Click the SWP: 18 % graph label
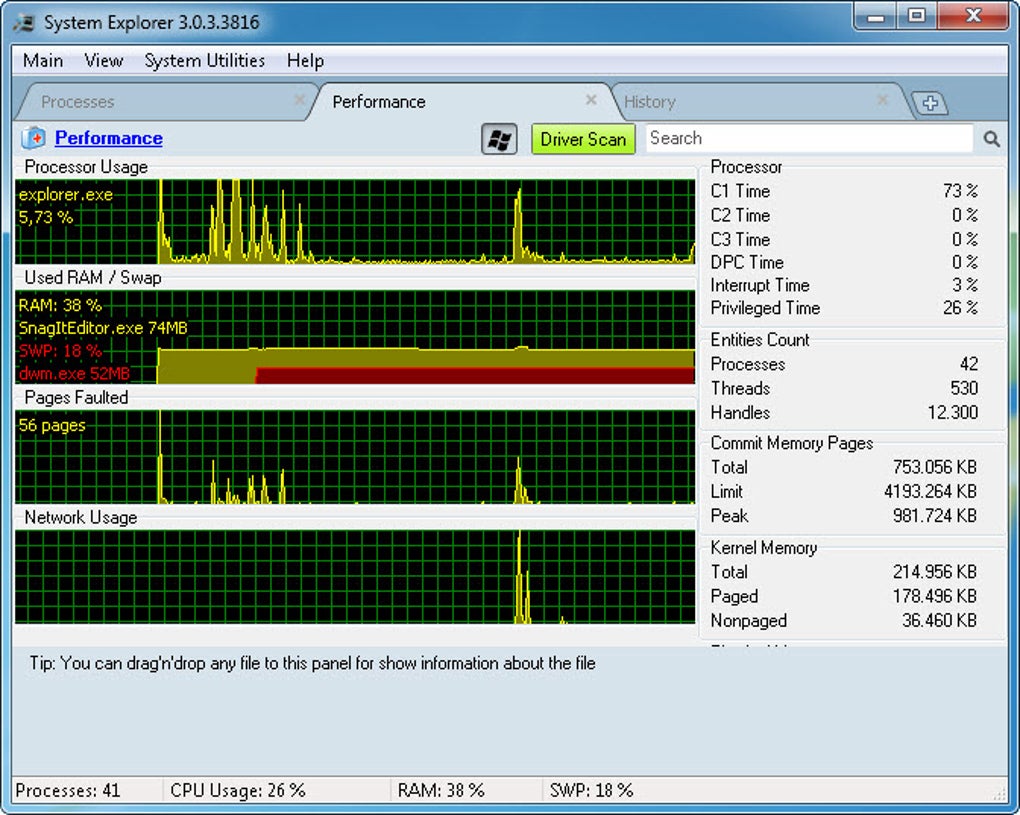1020x815 pixels. 60,351
